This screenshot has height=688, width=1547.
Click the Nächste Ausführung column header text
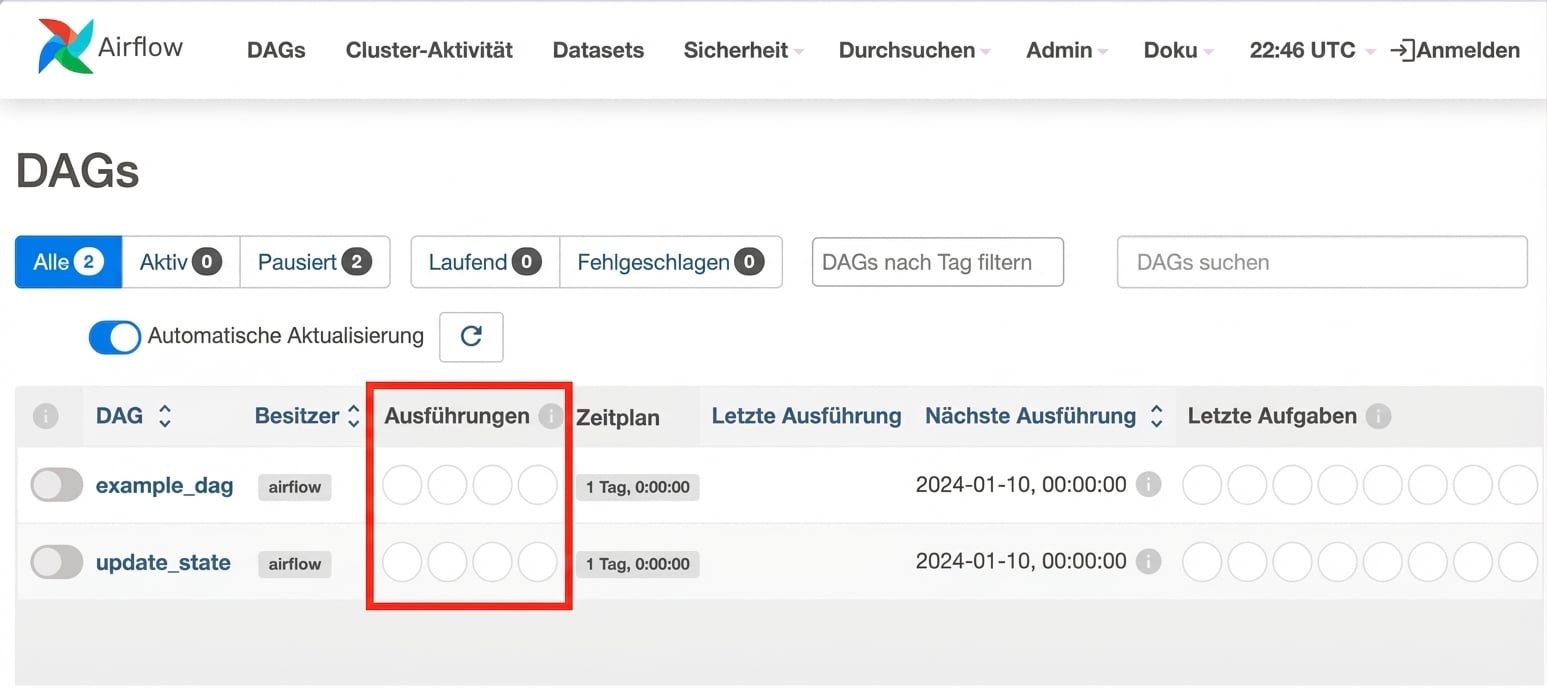[1030, 416]
